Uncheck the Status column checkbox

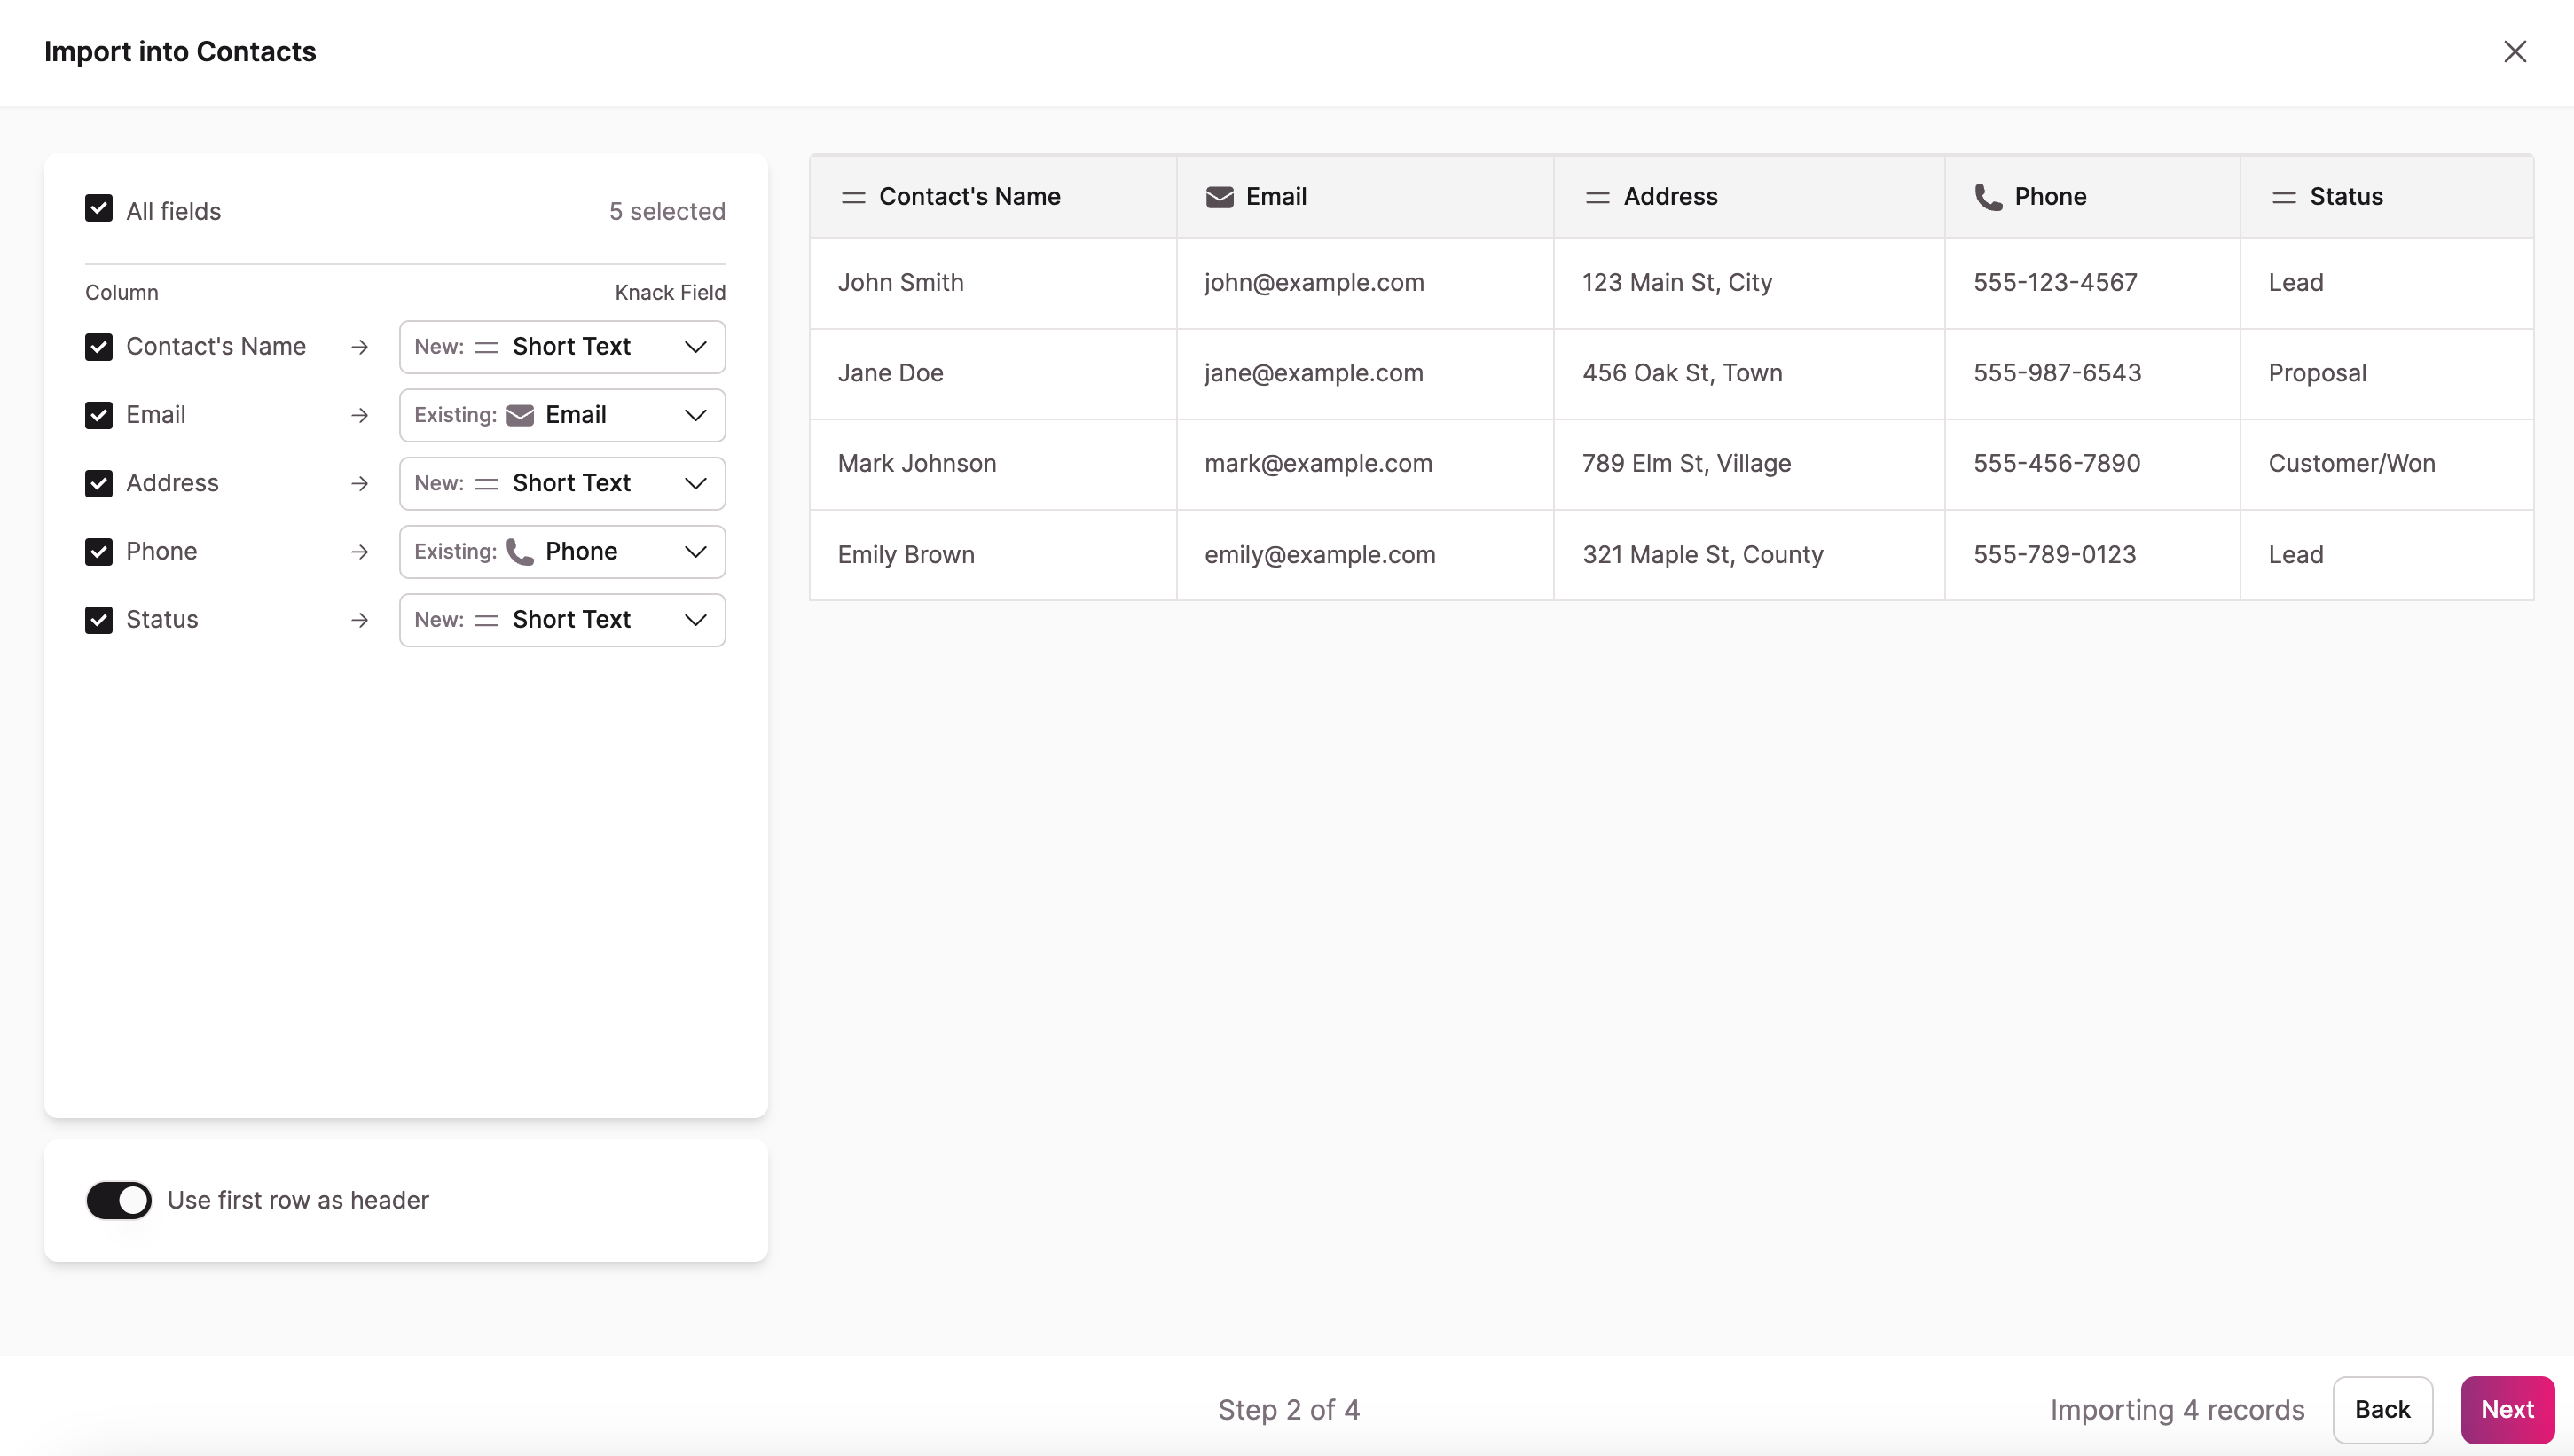click(x=99, y=620)
